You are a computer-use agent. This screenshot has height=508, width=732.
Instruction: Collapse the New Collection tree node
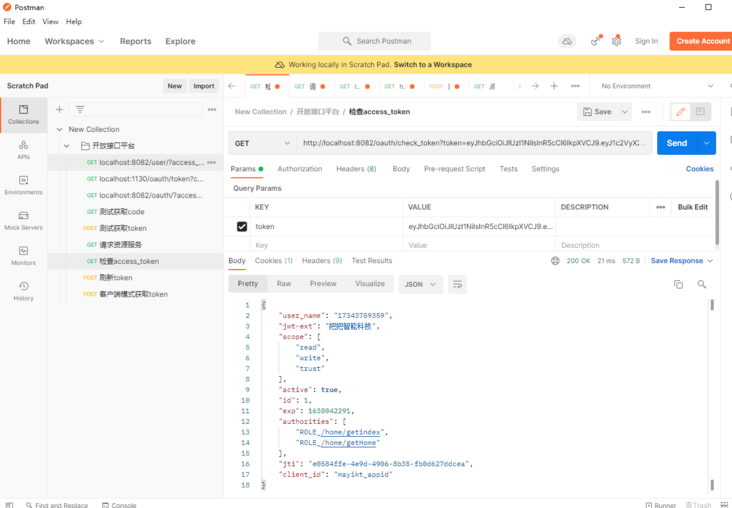pyautogui.click(x=60, y=129)
